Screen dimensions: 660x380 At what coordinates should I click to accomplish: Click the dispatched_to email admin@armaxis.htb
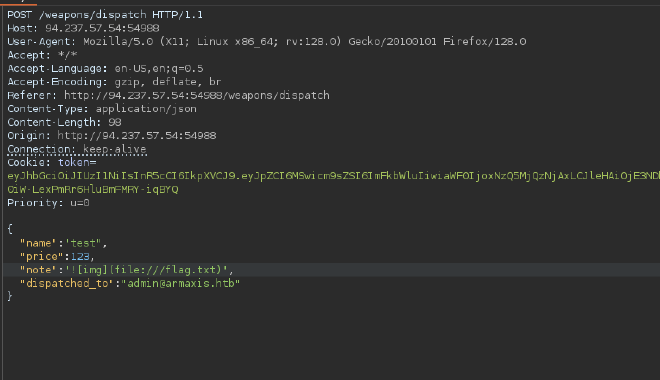click(180, 283)
